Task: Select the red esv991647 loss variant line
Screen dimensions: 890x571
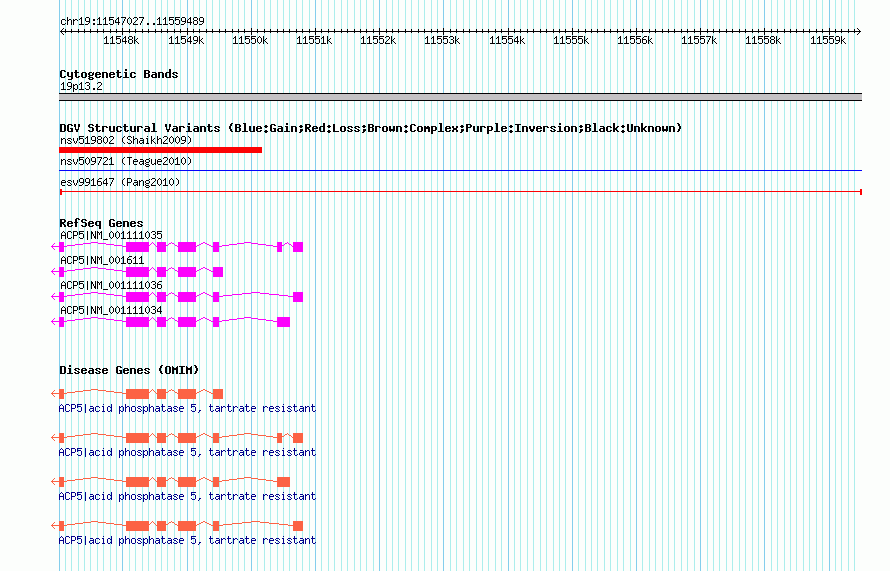Action: (x=460, y=192)
